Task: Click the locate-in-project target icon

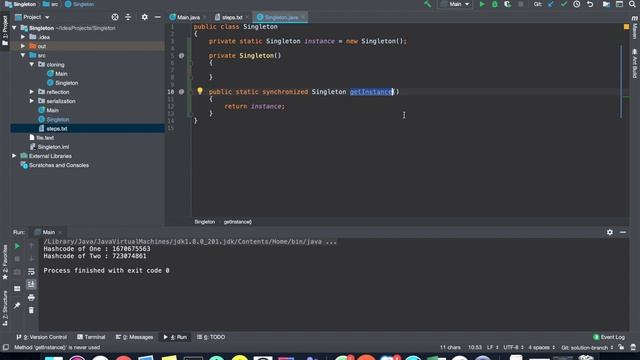Action: [x=115, y=17]
